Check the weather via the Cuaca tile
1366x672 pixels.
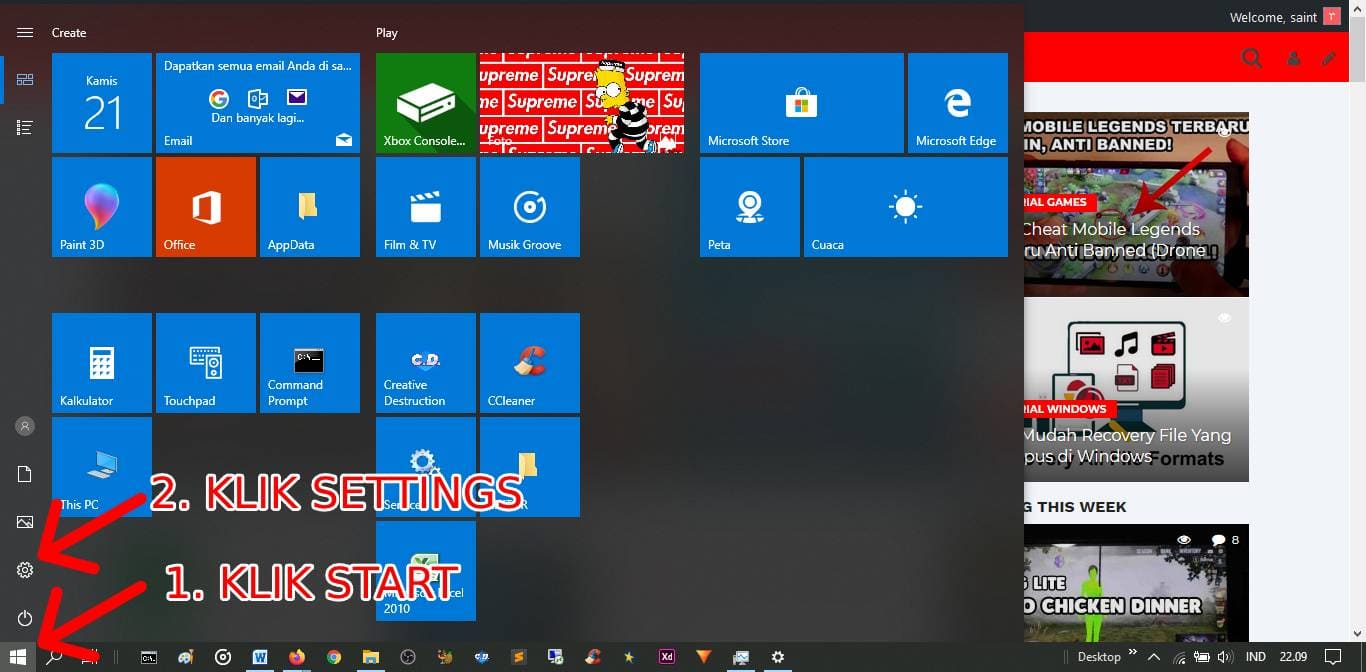click(x=904, y=206)
